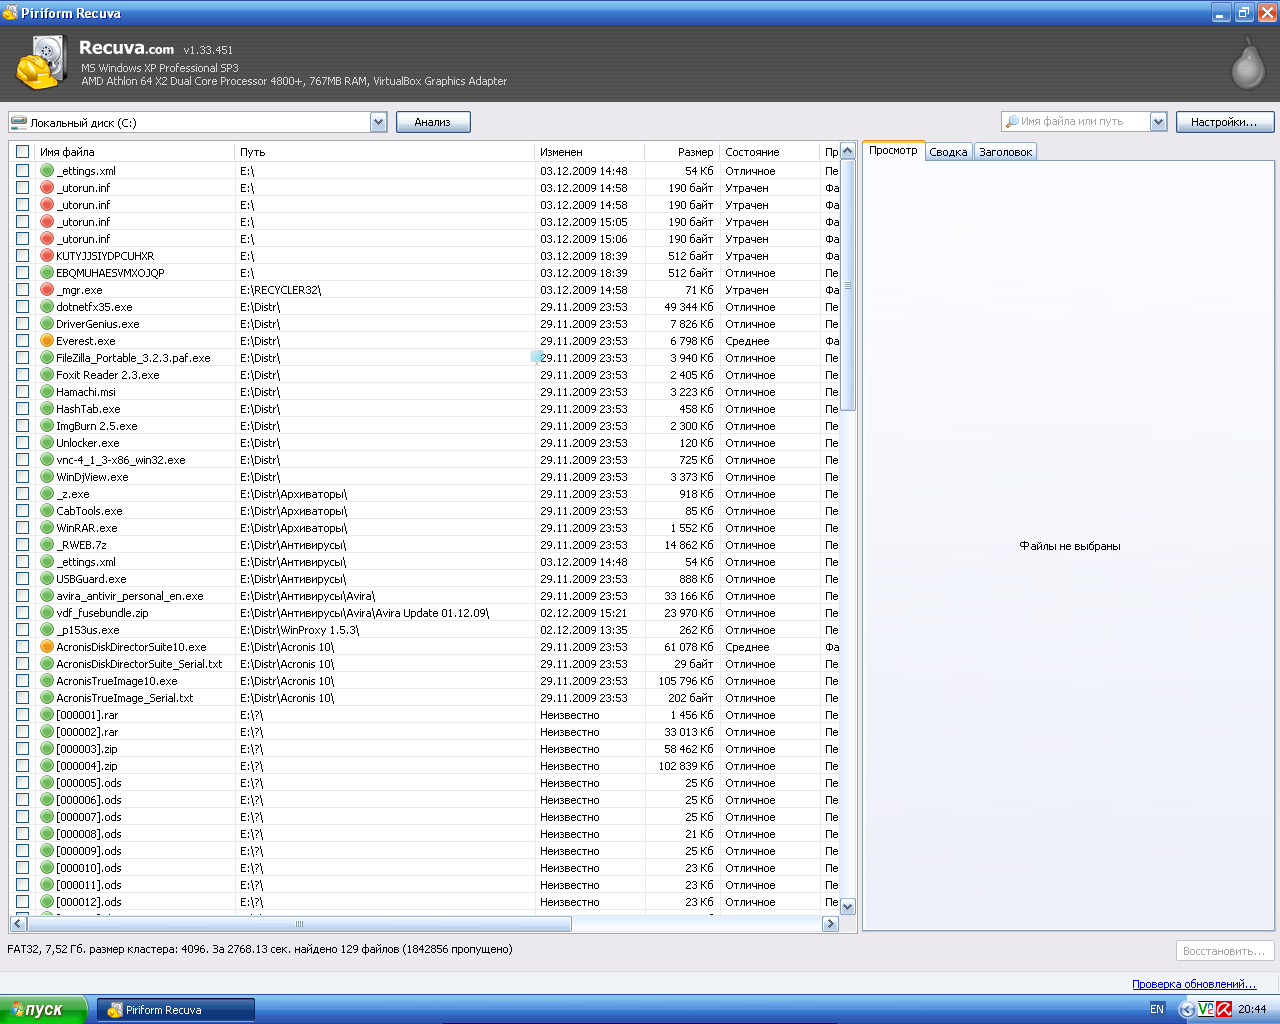
Task: Click the green icon of [000004].zip
Action: 47,766
